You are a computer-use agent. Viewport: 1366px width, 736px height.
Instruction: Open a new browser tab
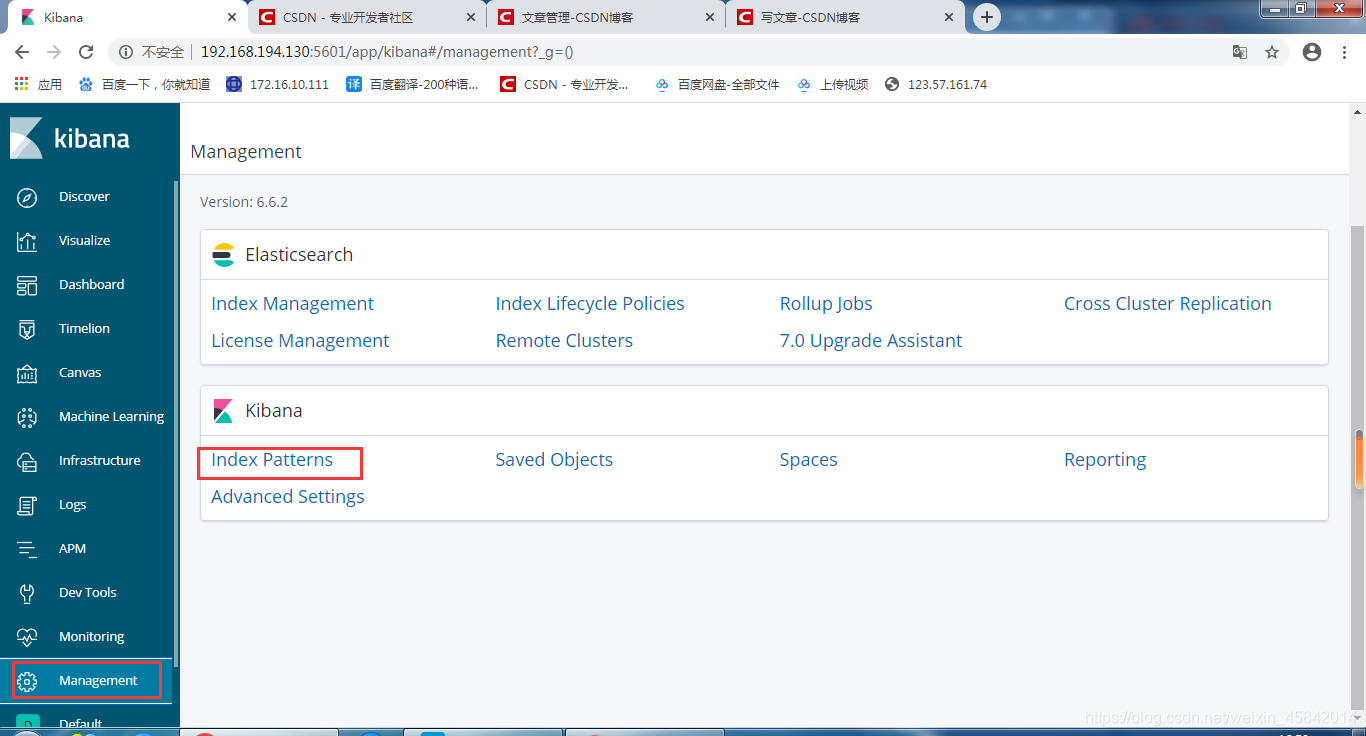pos(987,17)
